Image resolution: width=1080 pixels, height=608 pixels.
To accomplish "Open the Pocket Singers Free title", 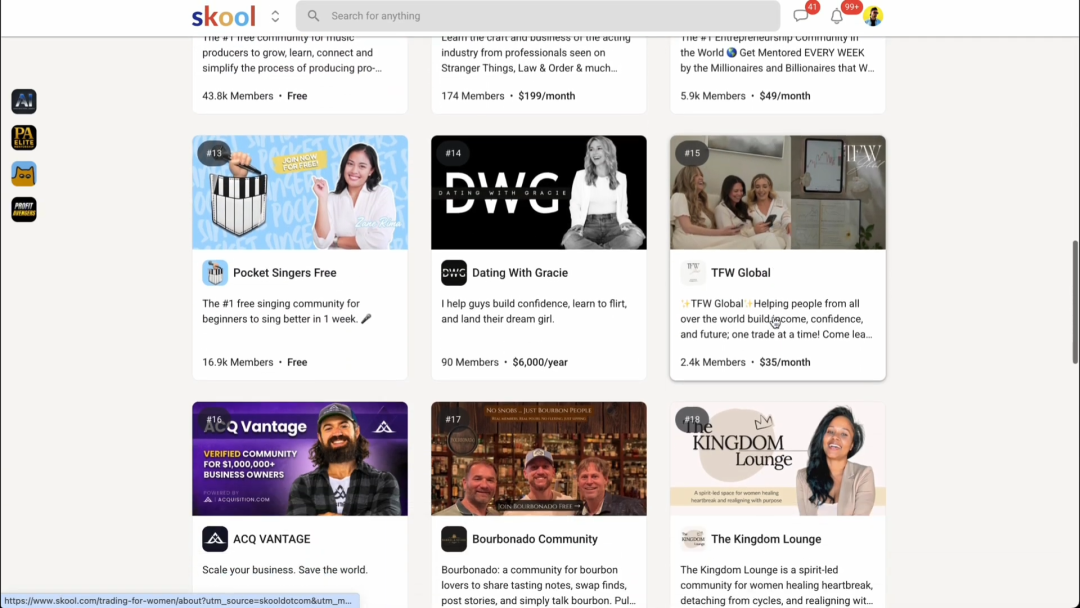I will pyautogui.click(x=284, y=273).
